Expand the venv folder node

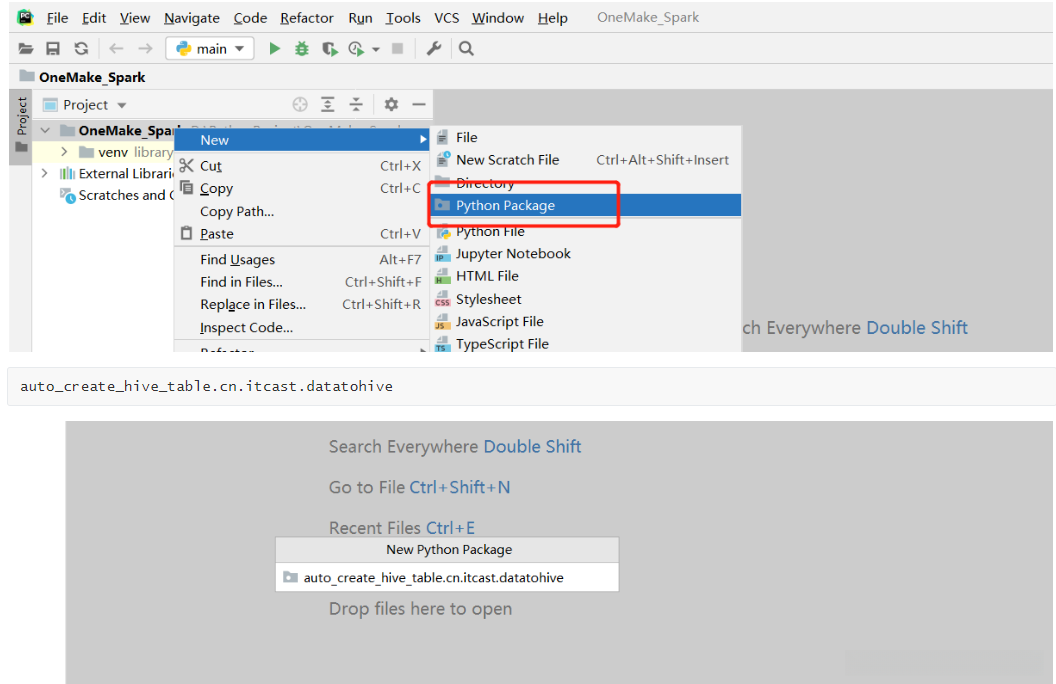click(65, 151)
